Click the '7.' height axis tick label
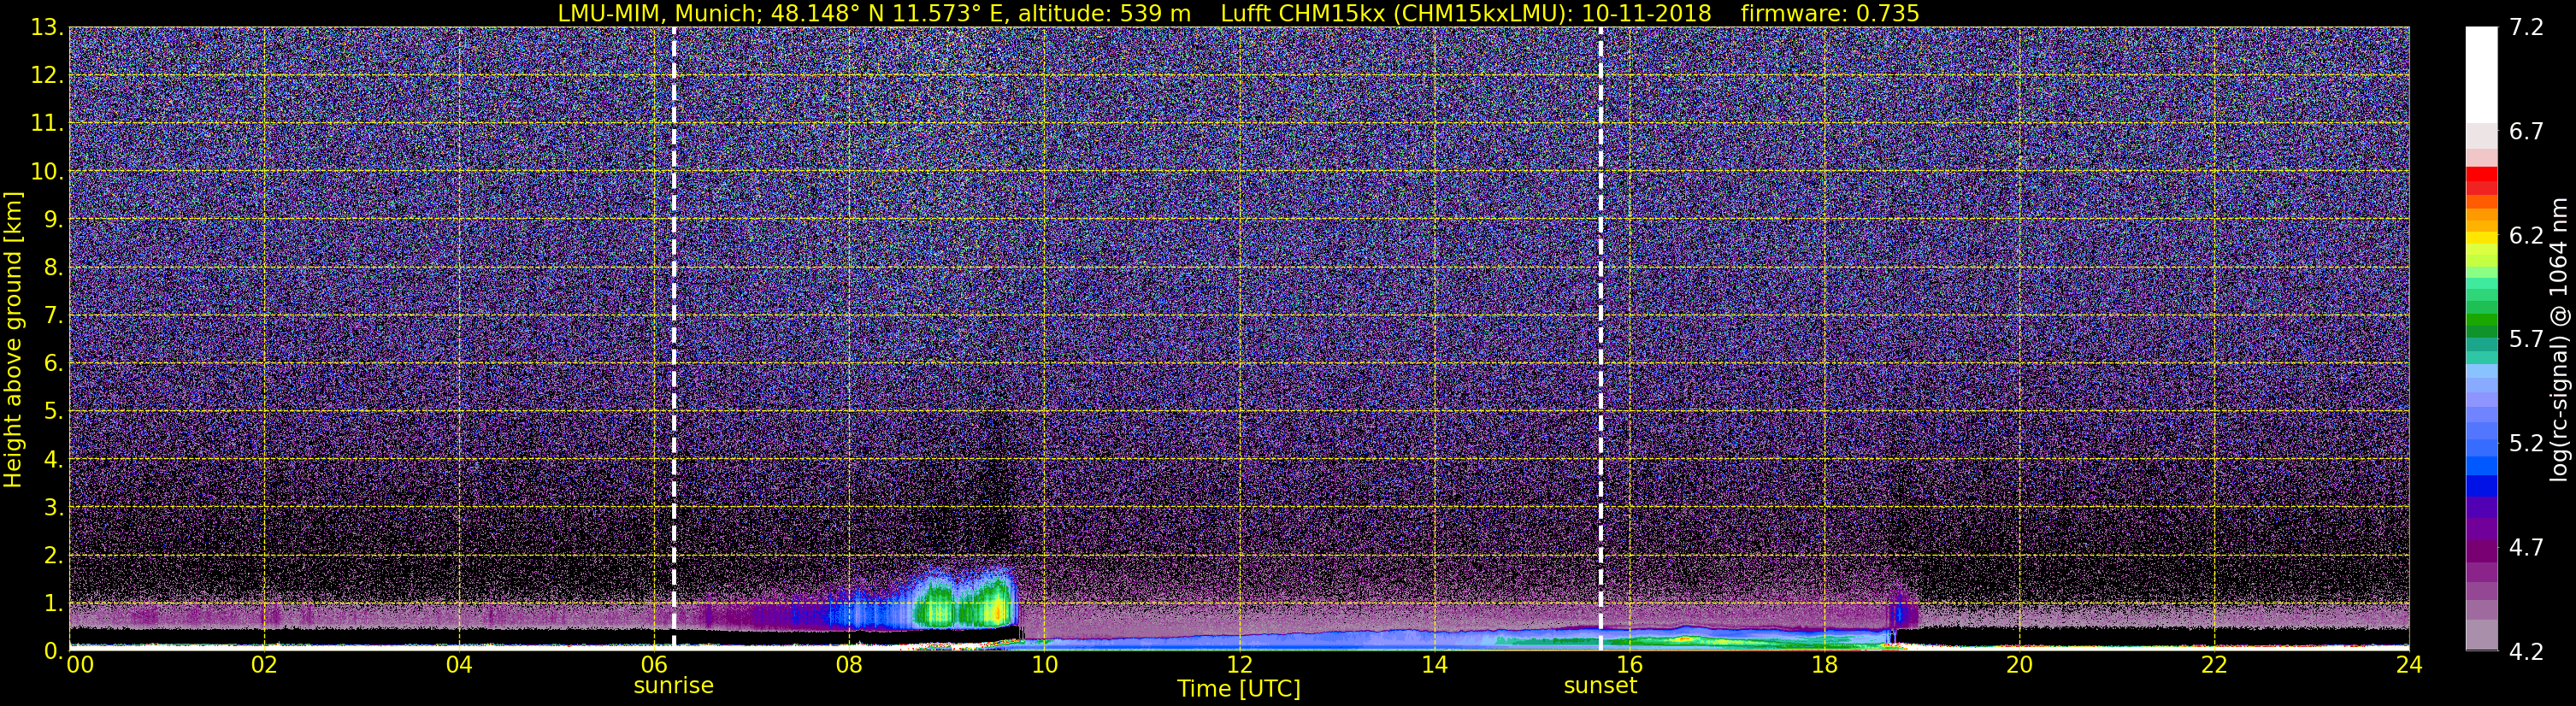 coord(54,316)
